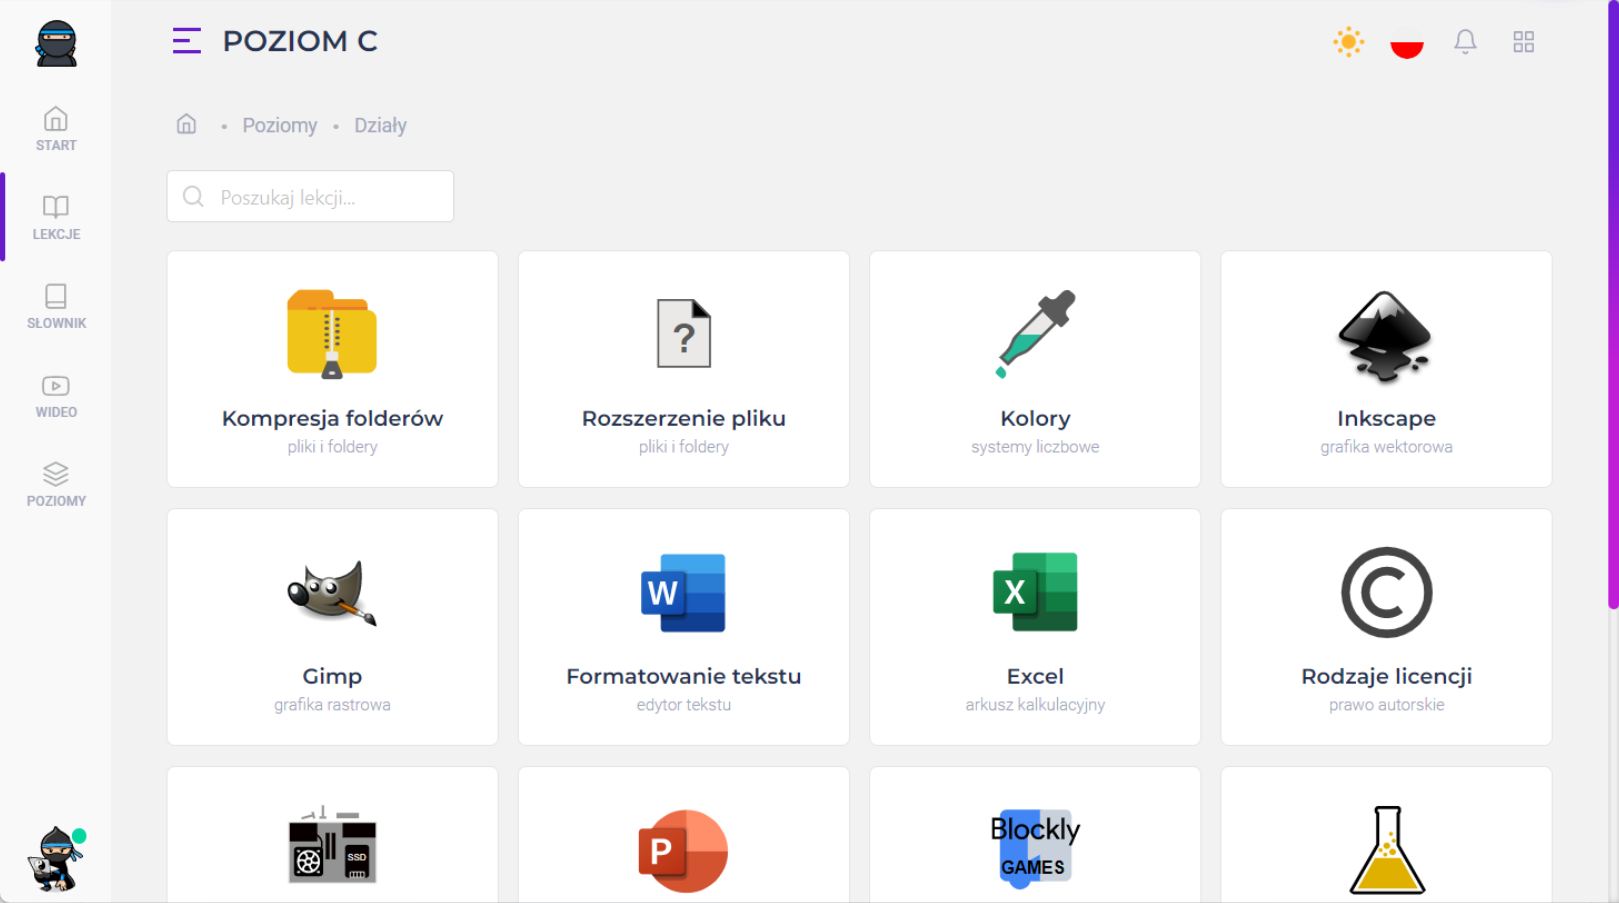Open START in the sidebar
Image resolution: width=1619 pixels, height=903 pixels.
[56, 129]
